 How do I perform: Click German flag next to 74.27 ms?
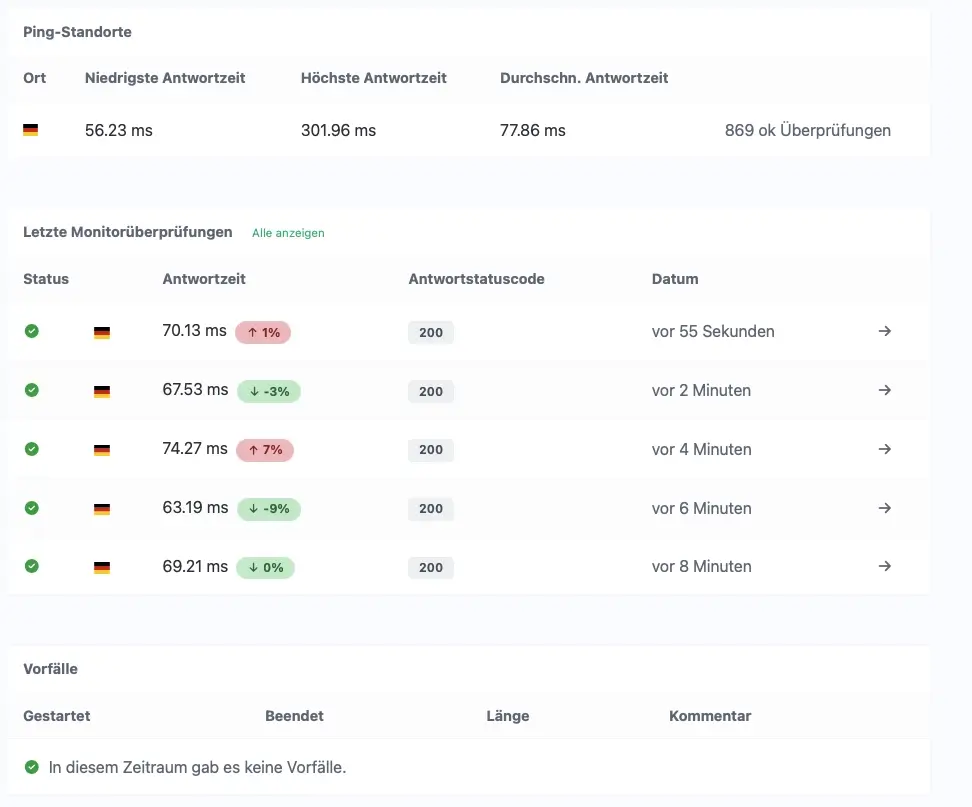[102, 450]
